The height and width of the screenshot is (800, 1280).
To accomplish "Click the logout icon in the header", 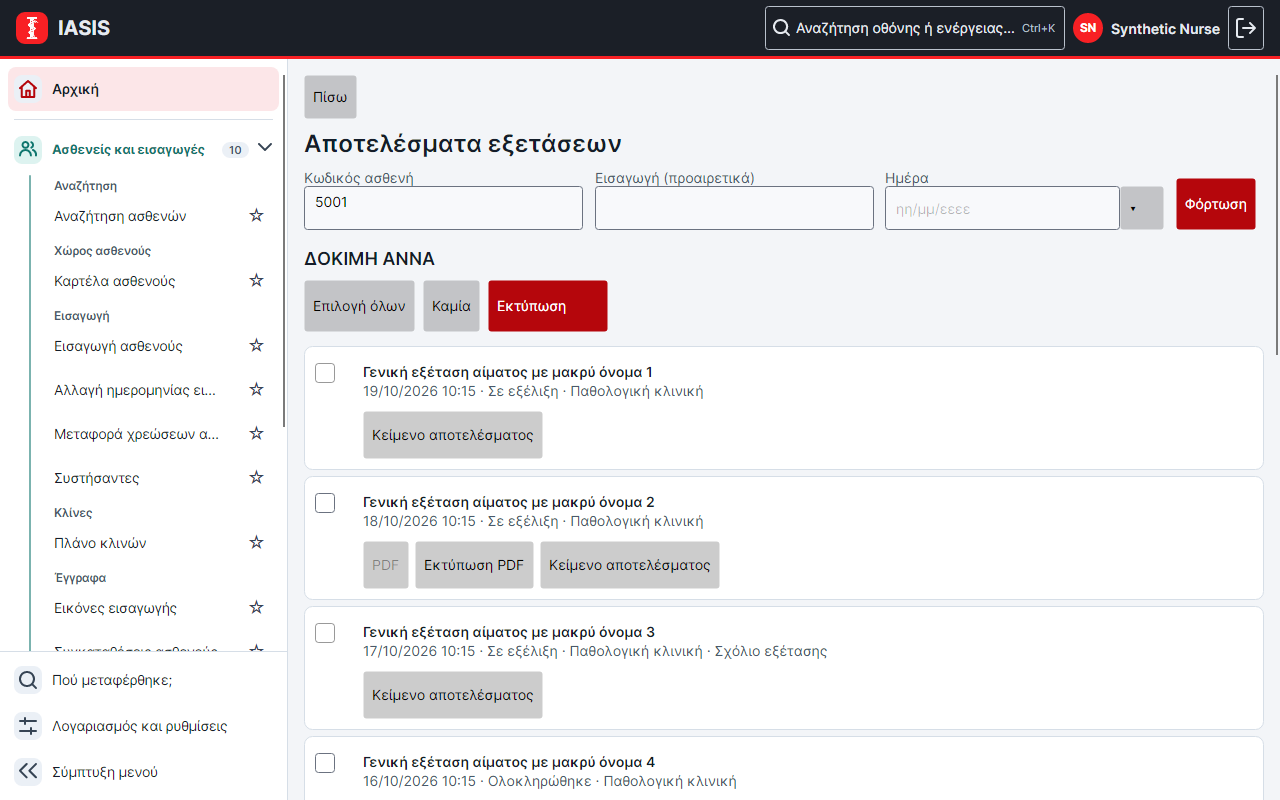I will click(1246, 28).
